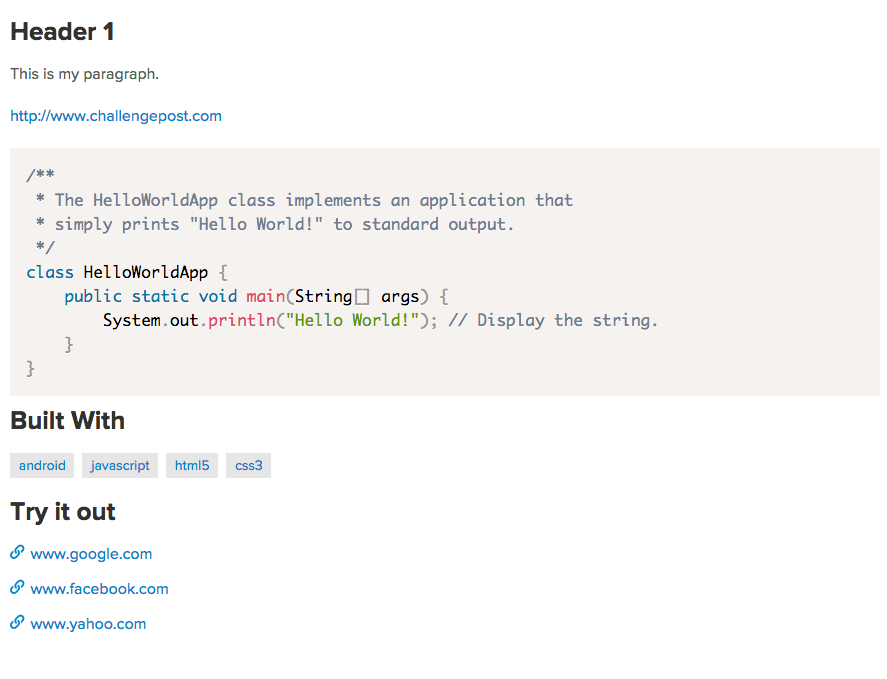Viewport: 887px width, 679px height.
Task: Click the link icon beside www.yahoo.com
Action: (x=17, y=623)
